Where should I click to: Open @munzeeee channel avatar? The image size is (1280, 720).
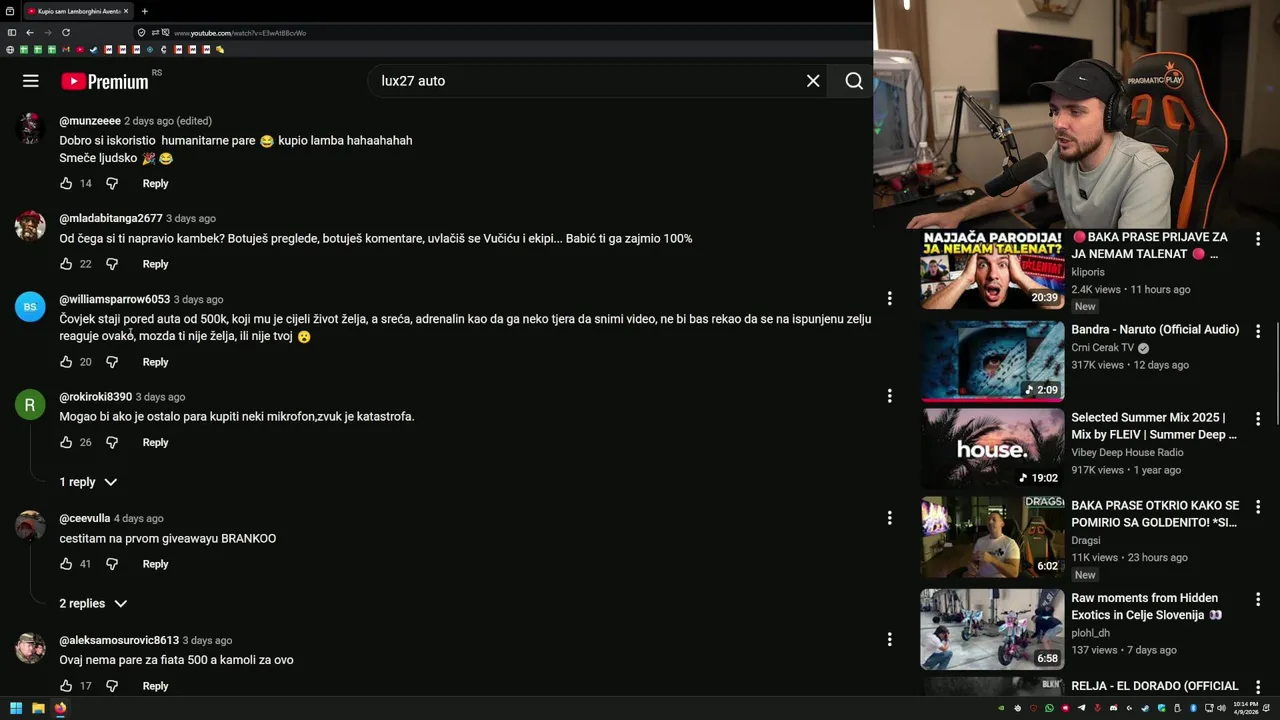30,128
